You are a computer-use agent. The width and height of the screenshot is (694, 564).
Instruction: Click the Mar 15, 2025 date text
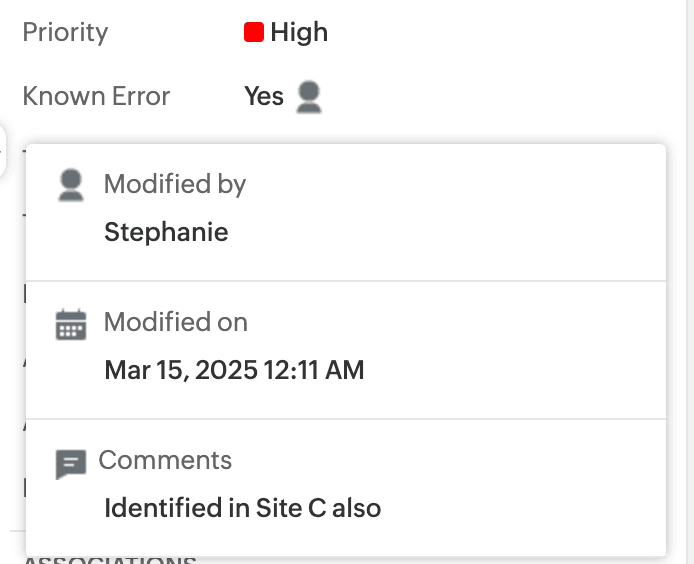pyautogui.click(x=180, y=371)
